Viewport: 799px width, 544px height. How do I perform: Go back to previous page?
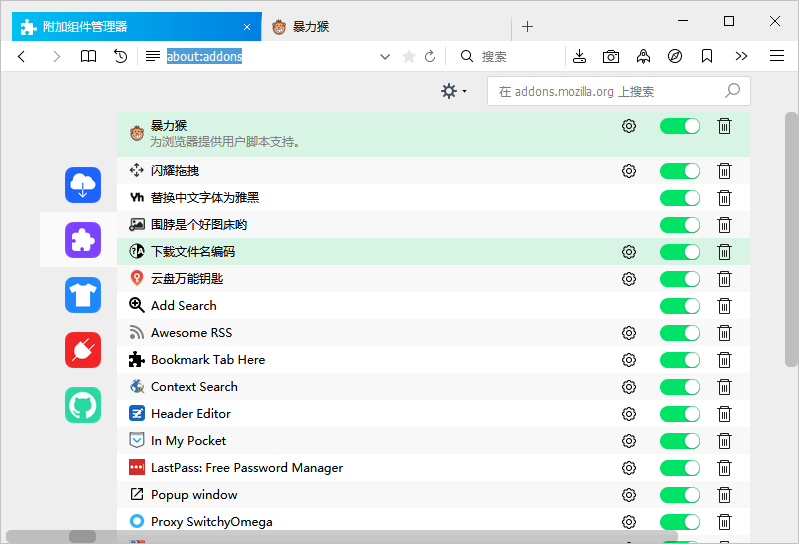pyautogui.click(x=21, y=56)
